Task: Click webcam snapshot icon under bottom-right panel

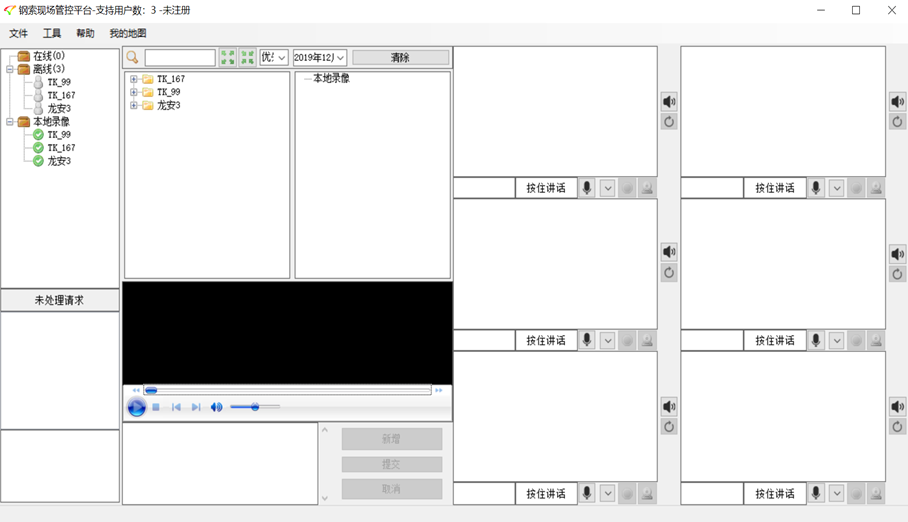Action: (876, 493)
